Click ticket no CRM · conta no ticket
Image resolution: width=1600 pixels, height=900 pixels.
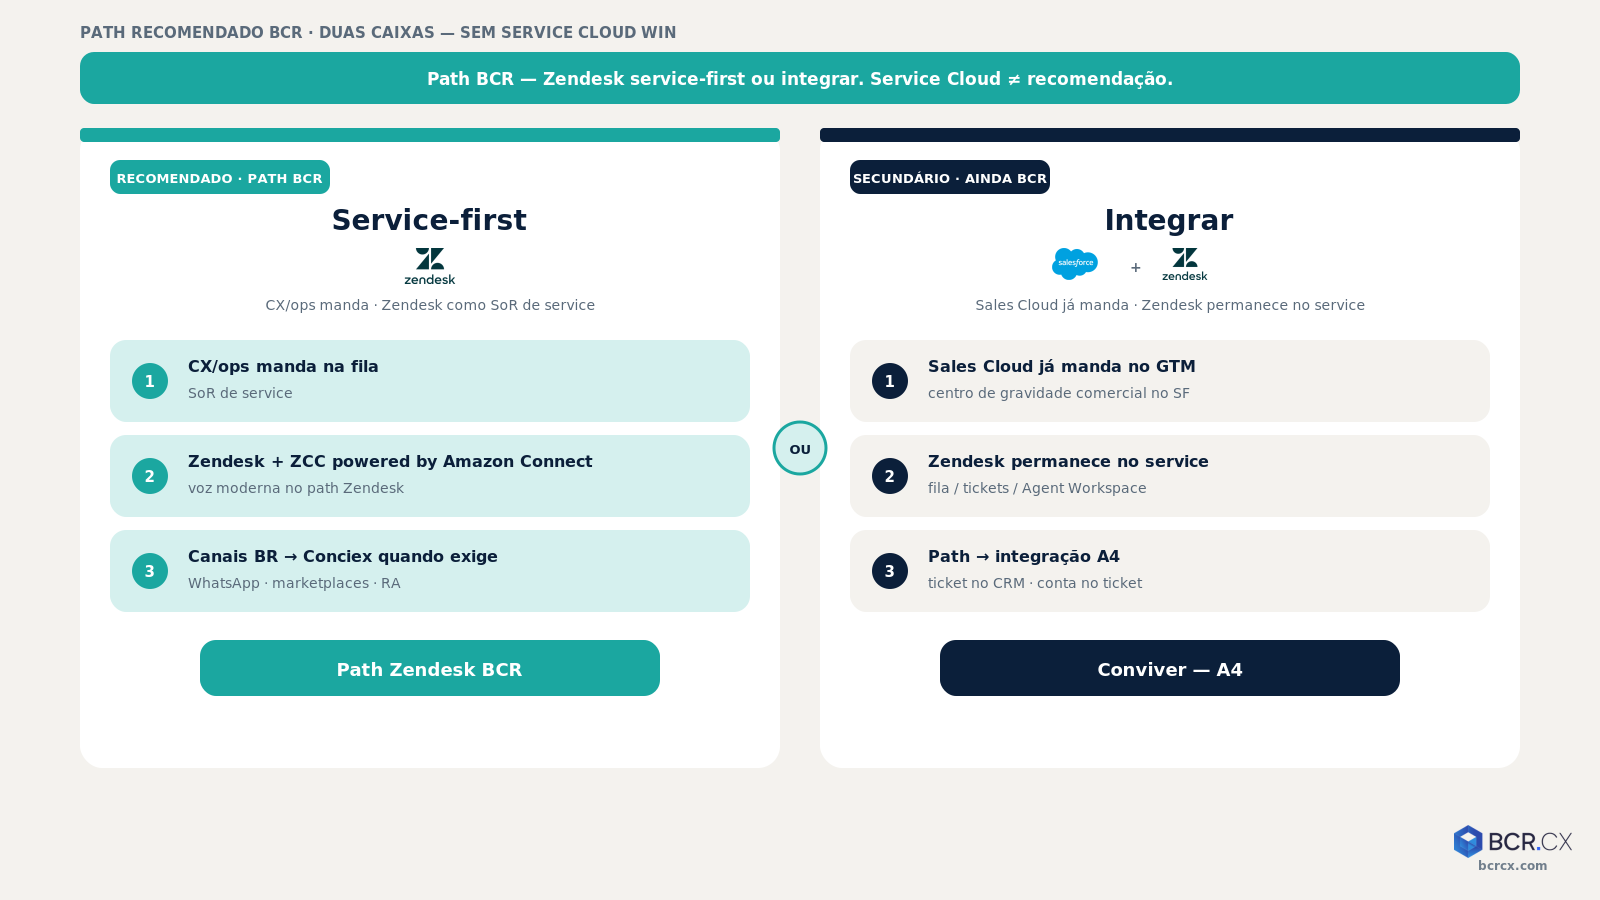(1035, 583)
